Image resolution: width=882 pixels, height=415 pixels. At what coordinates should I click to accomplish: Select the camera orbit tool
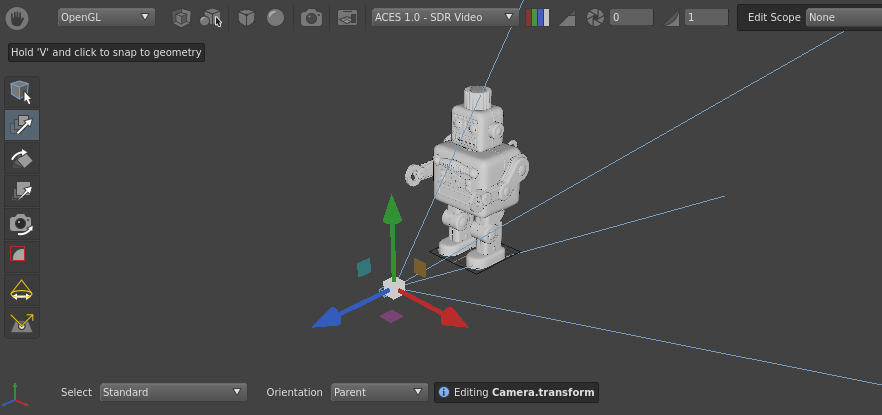pos(22,224)
